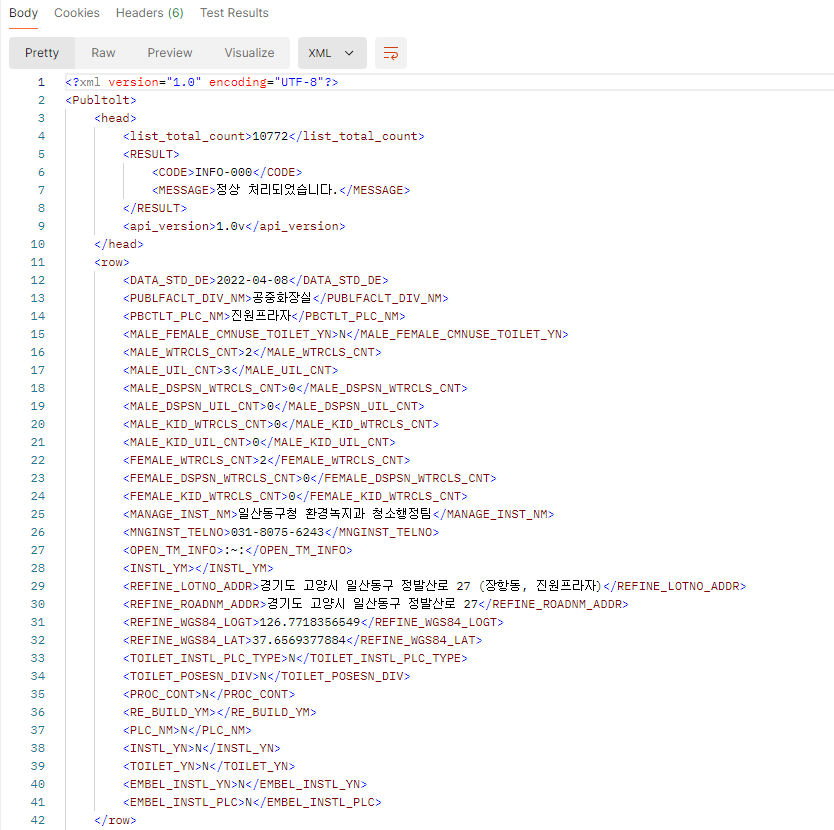This screenshot has height=830, width=834.
Task: Click the MALE_KID_WTRCLS_CNT line 20
Action: (281, 425)
